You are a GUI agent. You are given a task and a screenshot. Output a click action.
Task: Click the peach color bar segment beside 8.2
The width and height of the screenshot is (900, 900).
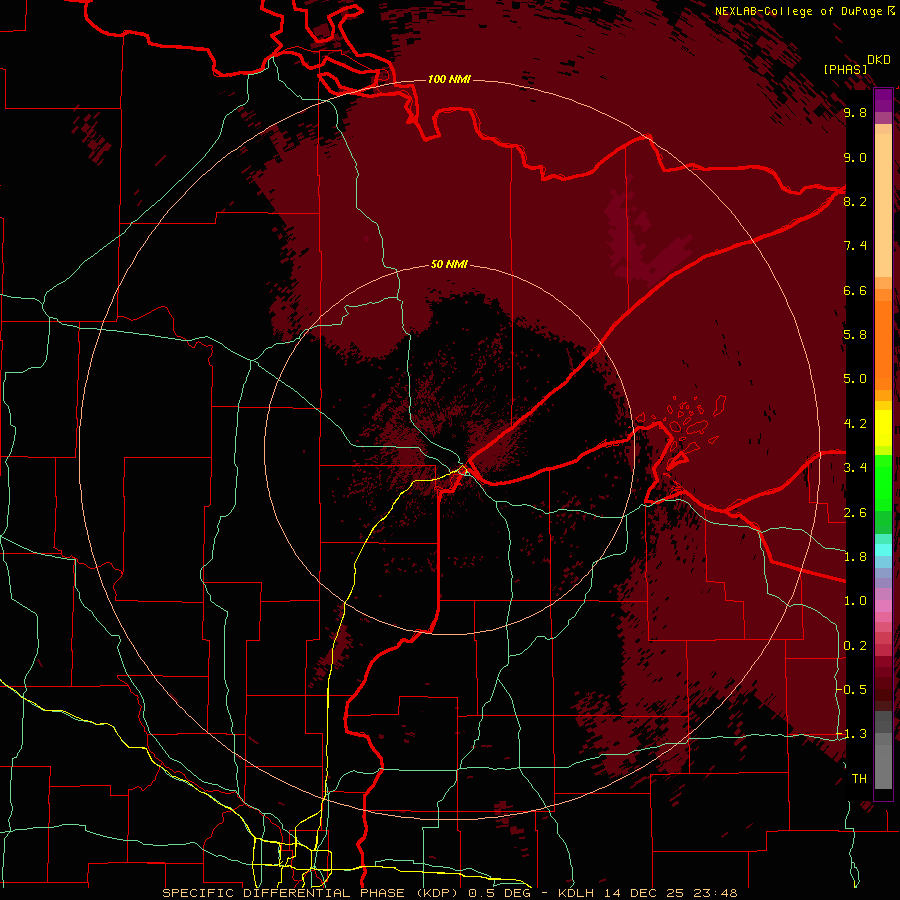click(x=883, y=205)
